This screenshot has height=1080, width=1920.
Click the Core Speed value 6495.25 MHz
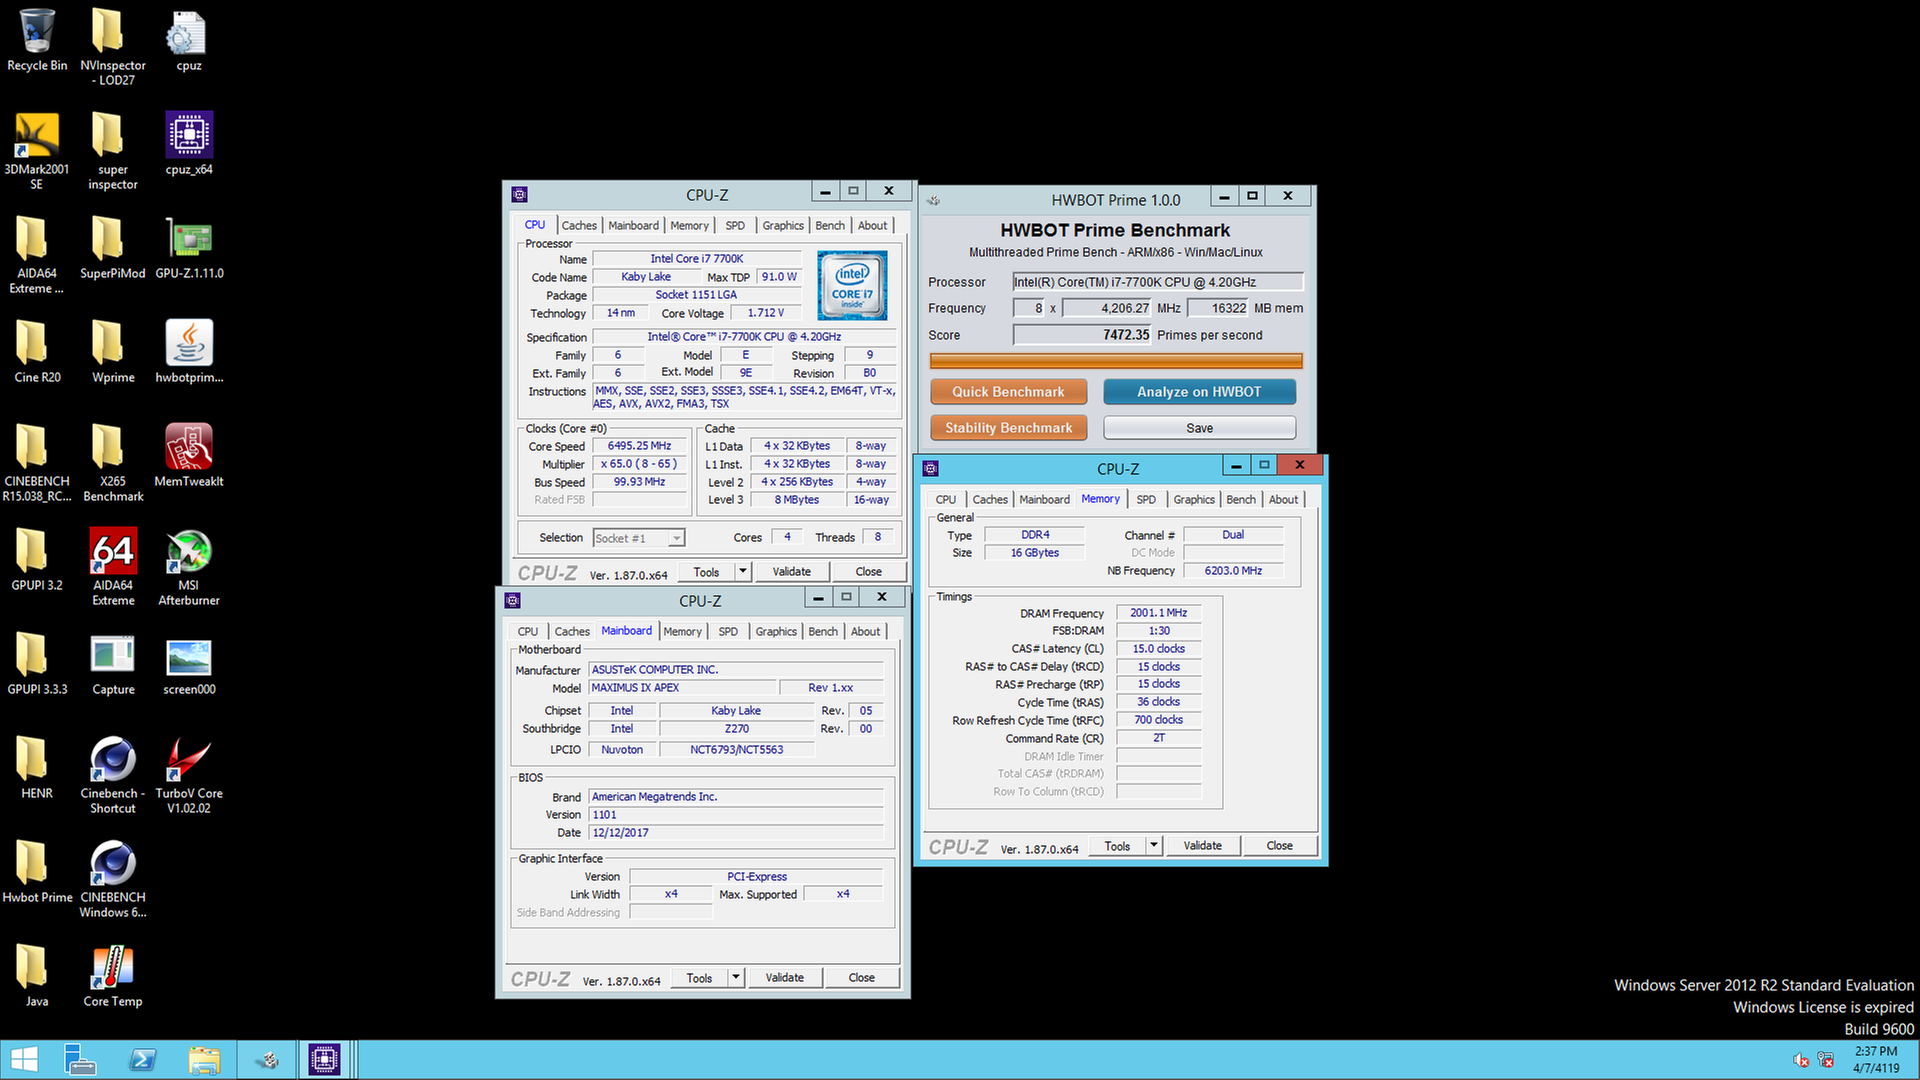click(x=640, y=446)
